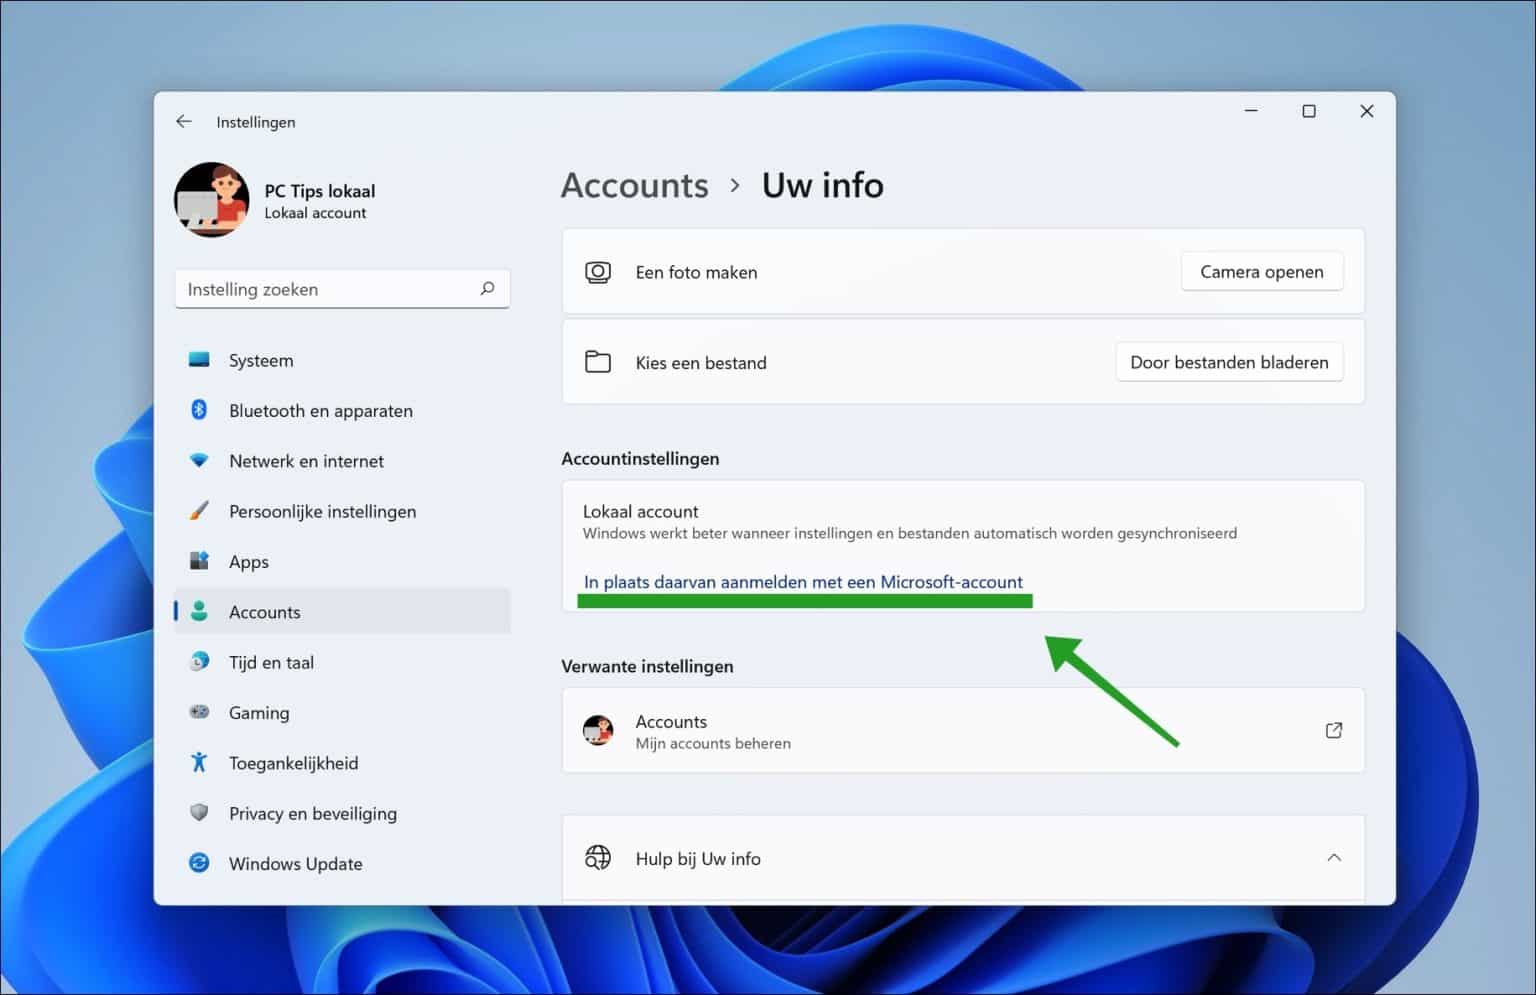The image size is (1536, 995).
Task: Select Accounts in the sidebar
Action: click(264, 611)
